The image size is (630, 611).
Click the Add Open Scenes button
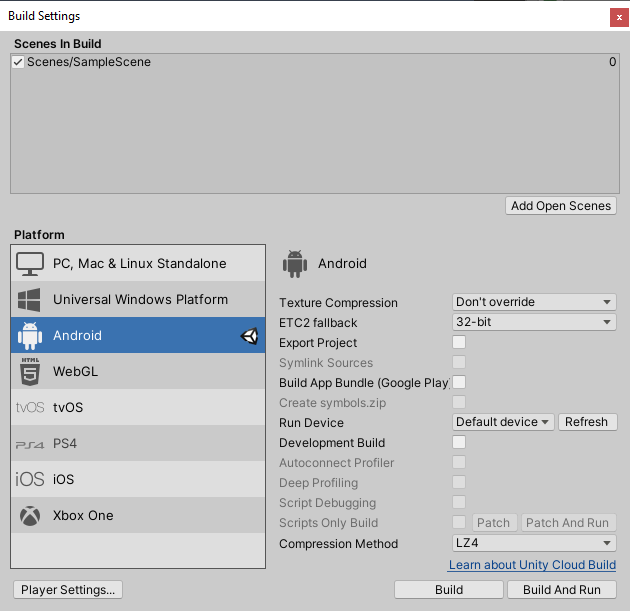point(561,206)
